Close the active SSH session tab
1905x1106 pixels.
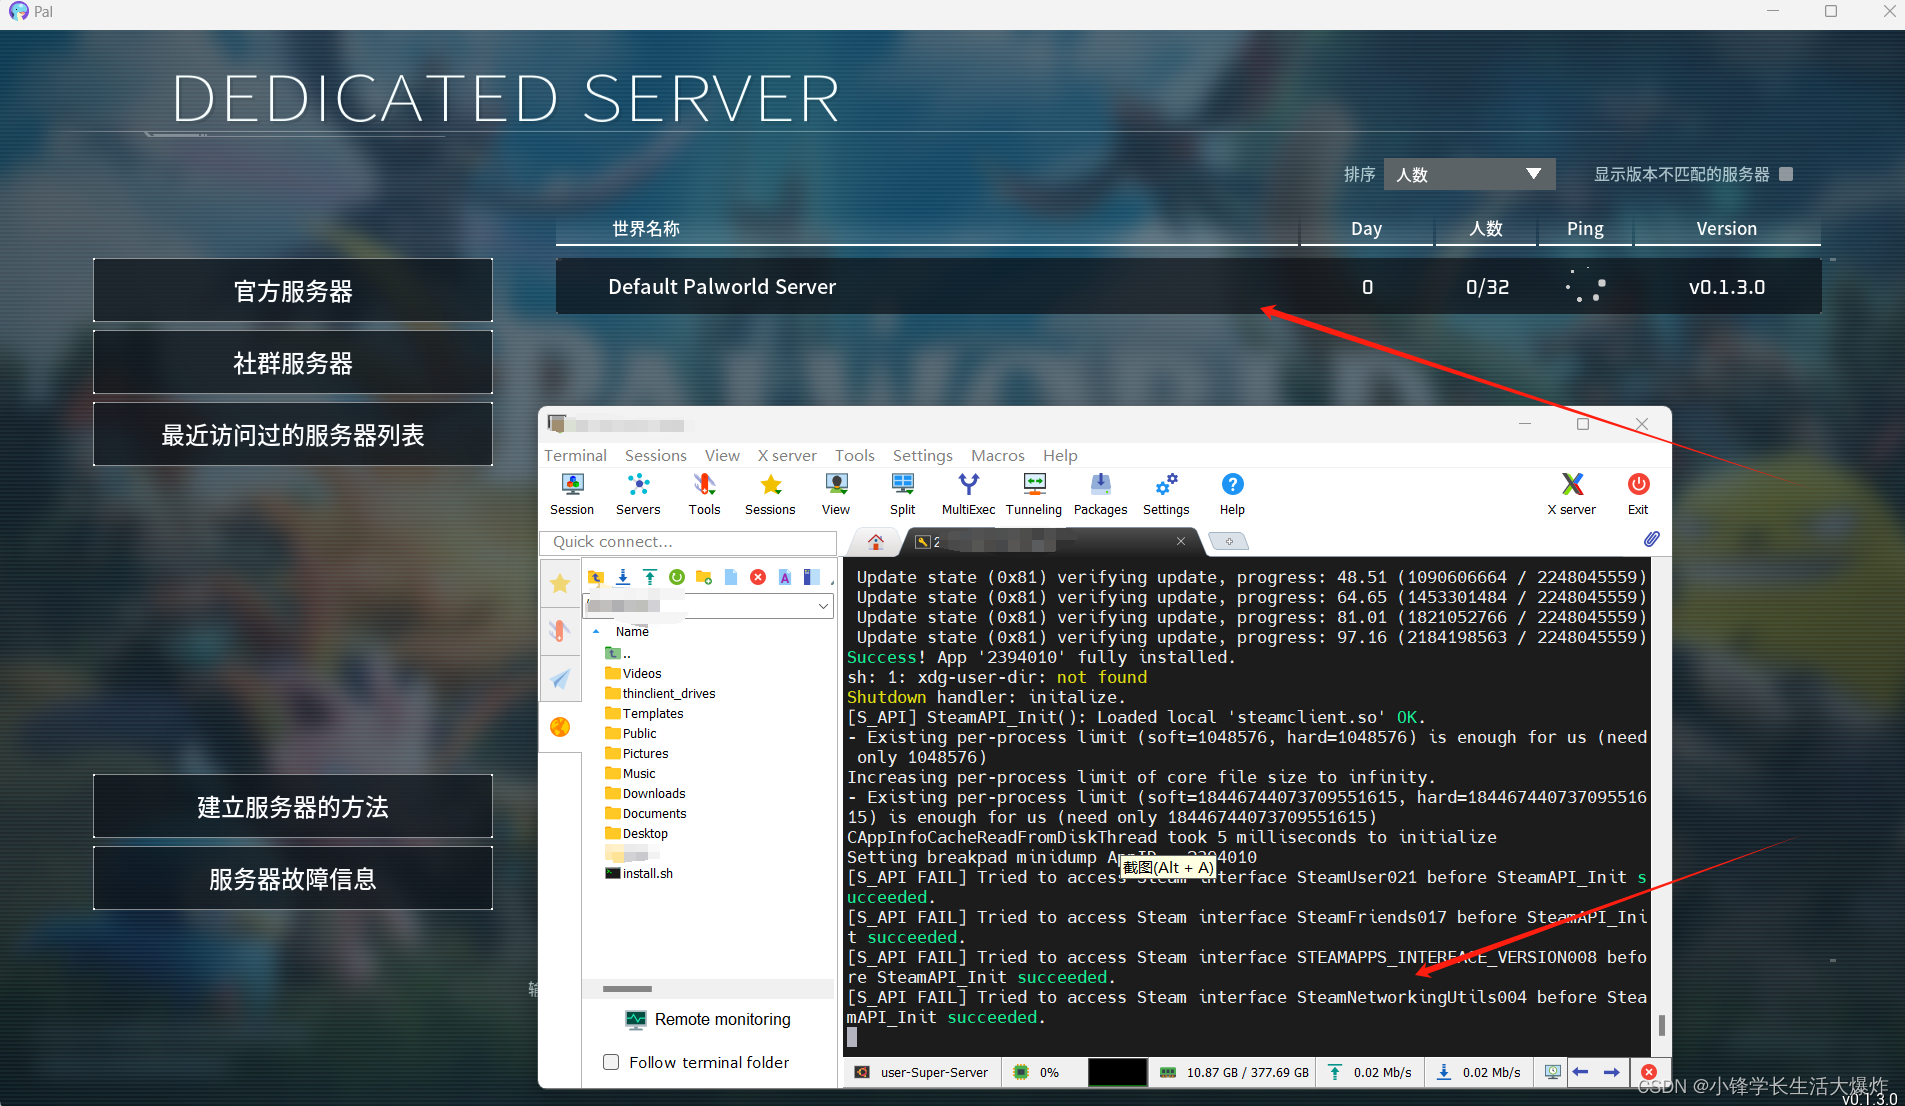pos(1181,541)
